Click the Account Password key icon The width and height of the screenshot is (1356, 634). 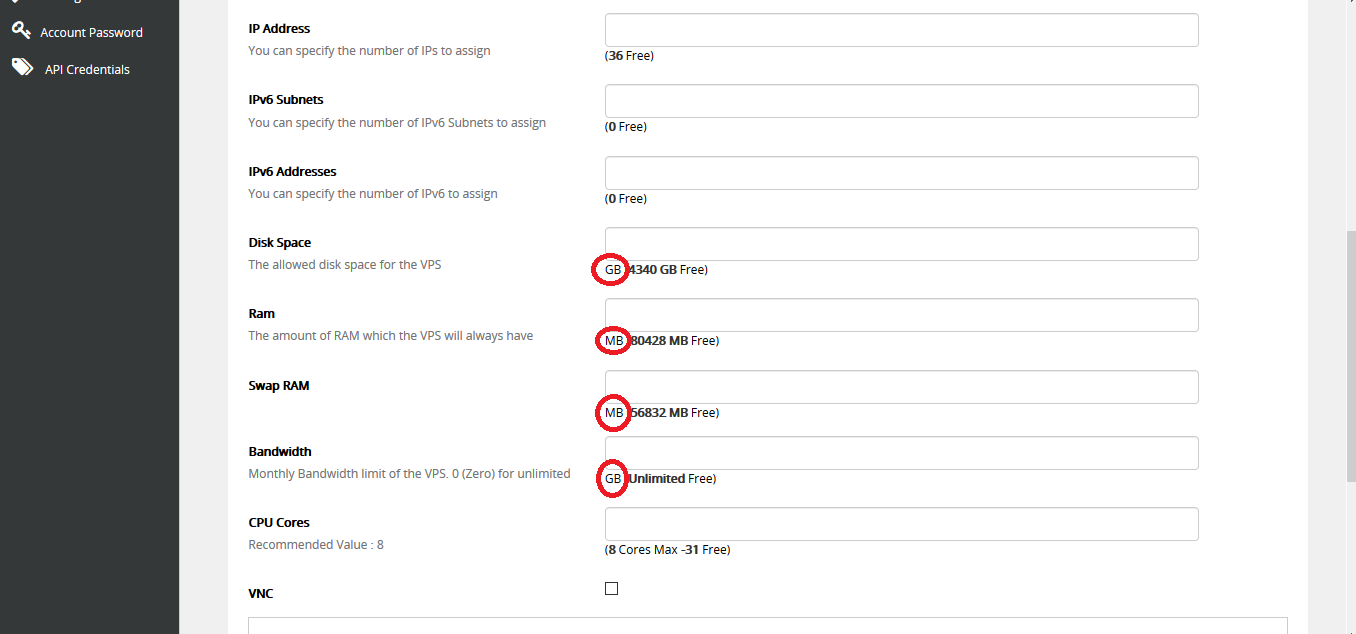coord(21,31)
